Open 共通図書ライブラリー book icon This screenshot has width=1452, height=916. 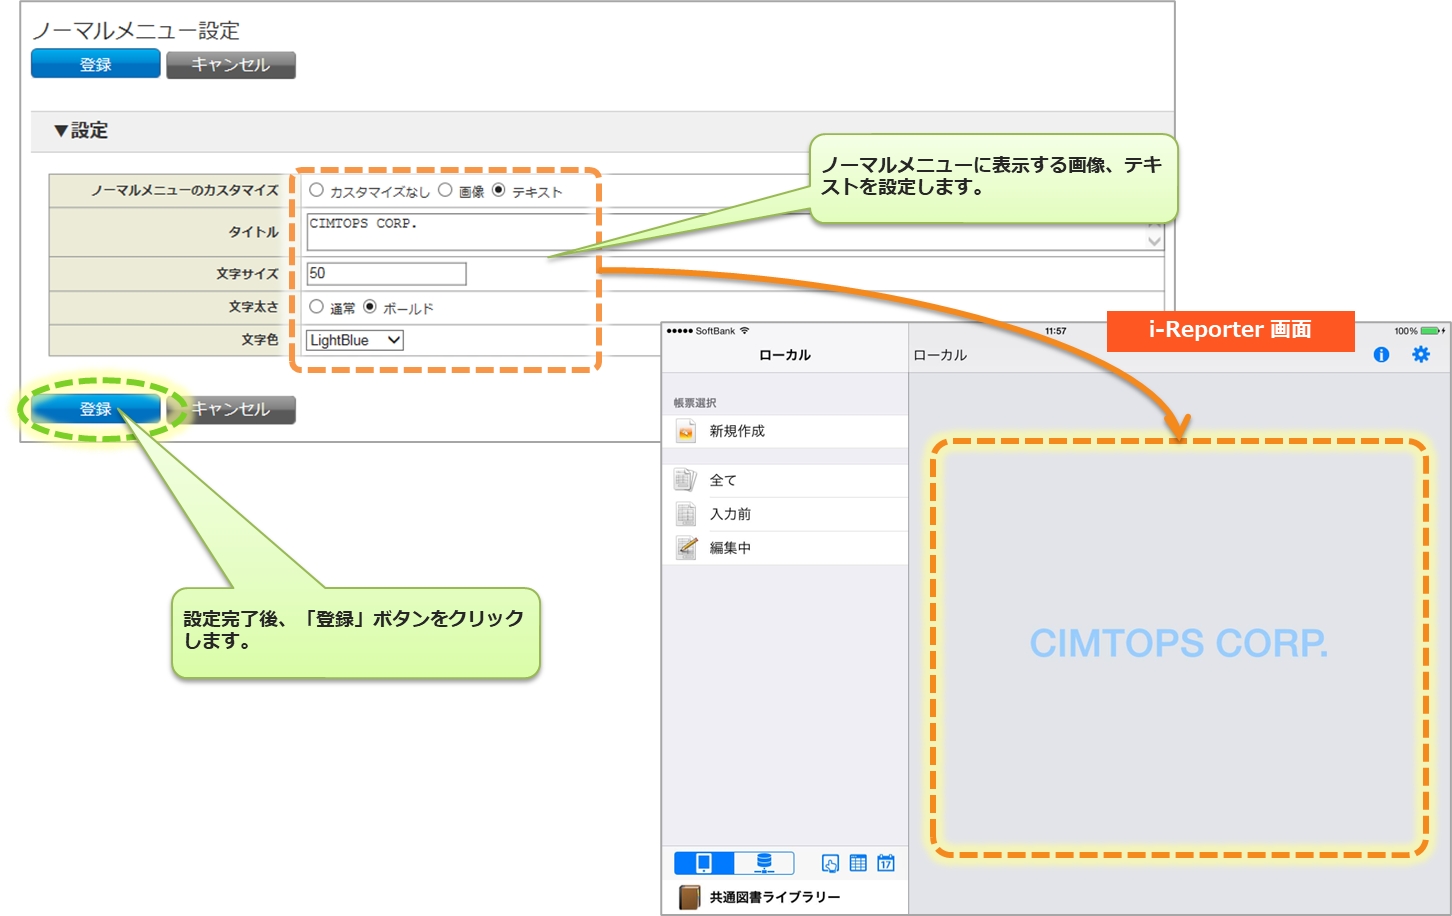click(x=689, y=897)
